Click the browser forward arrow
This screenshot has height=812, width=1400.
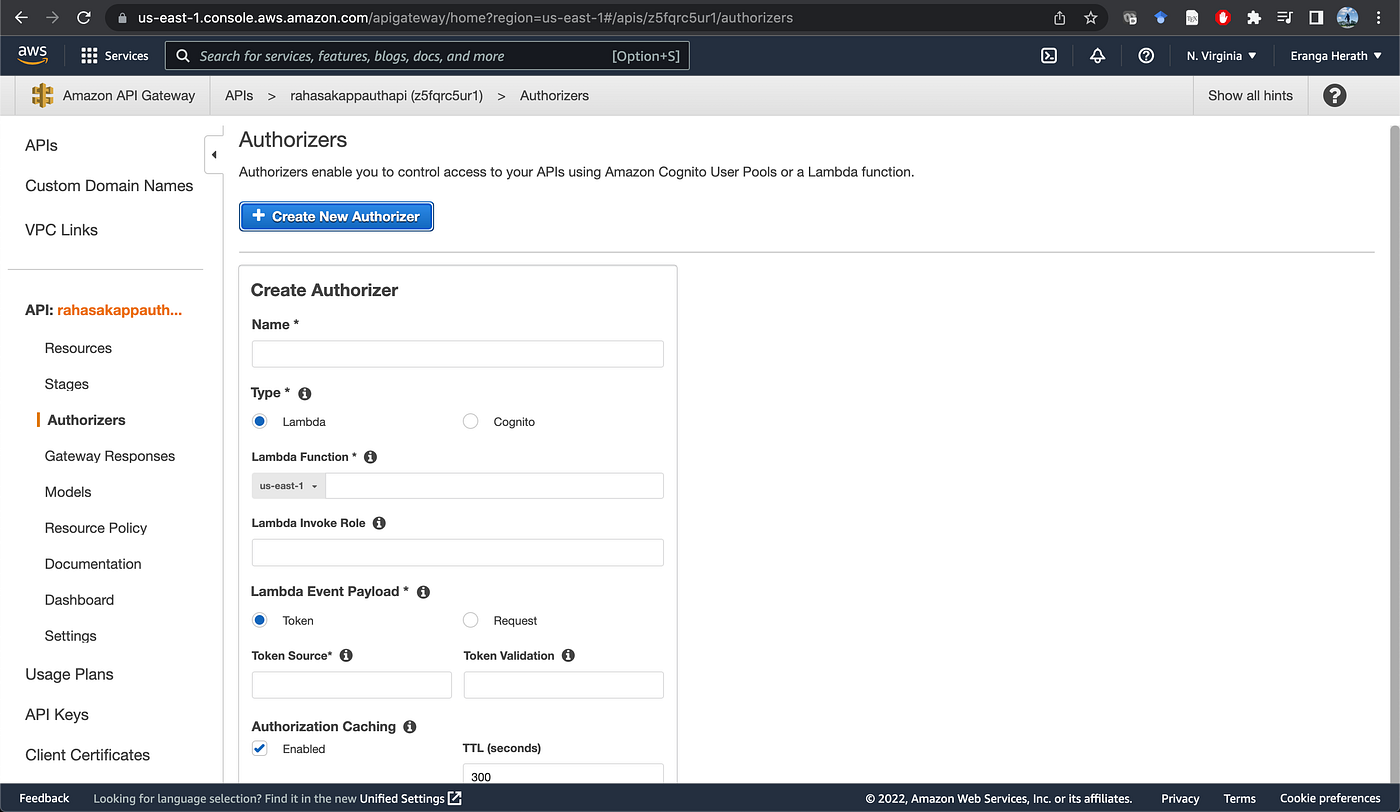coord(52,17)
